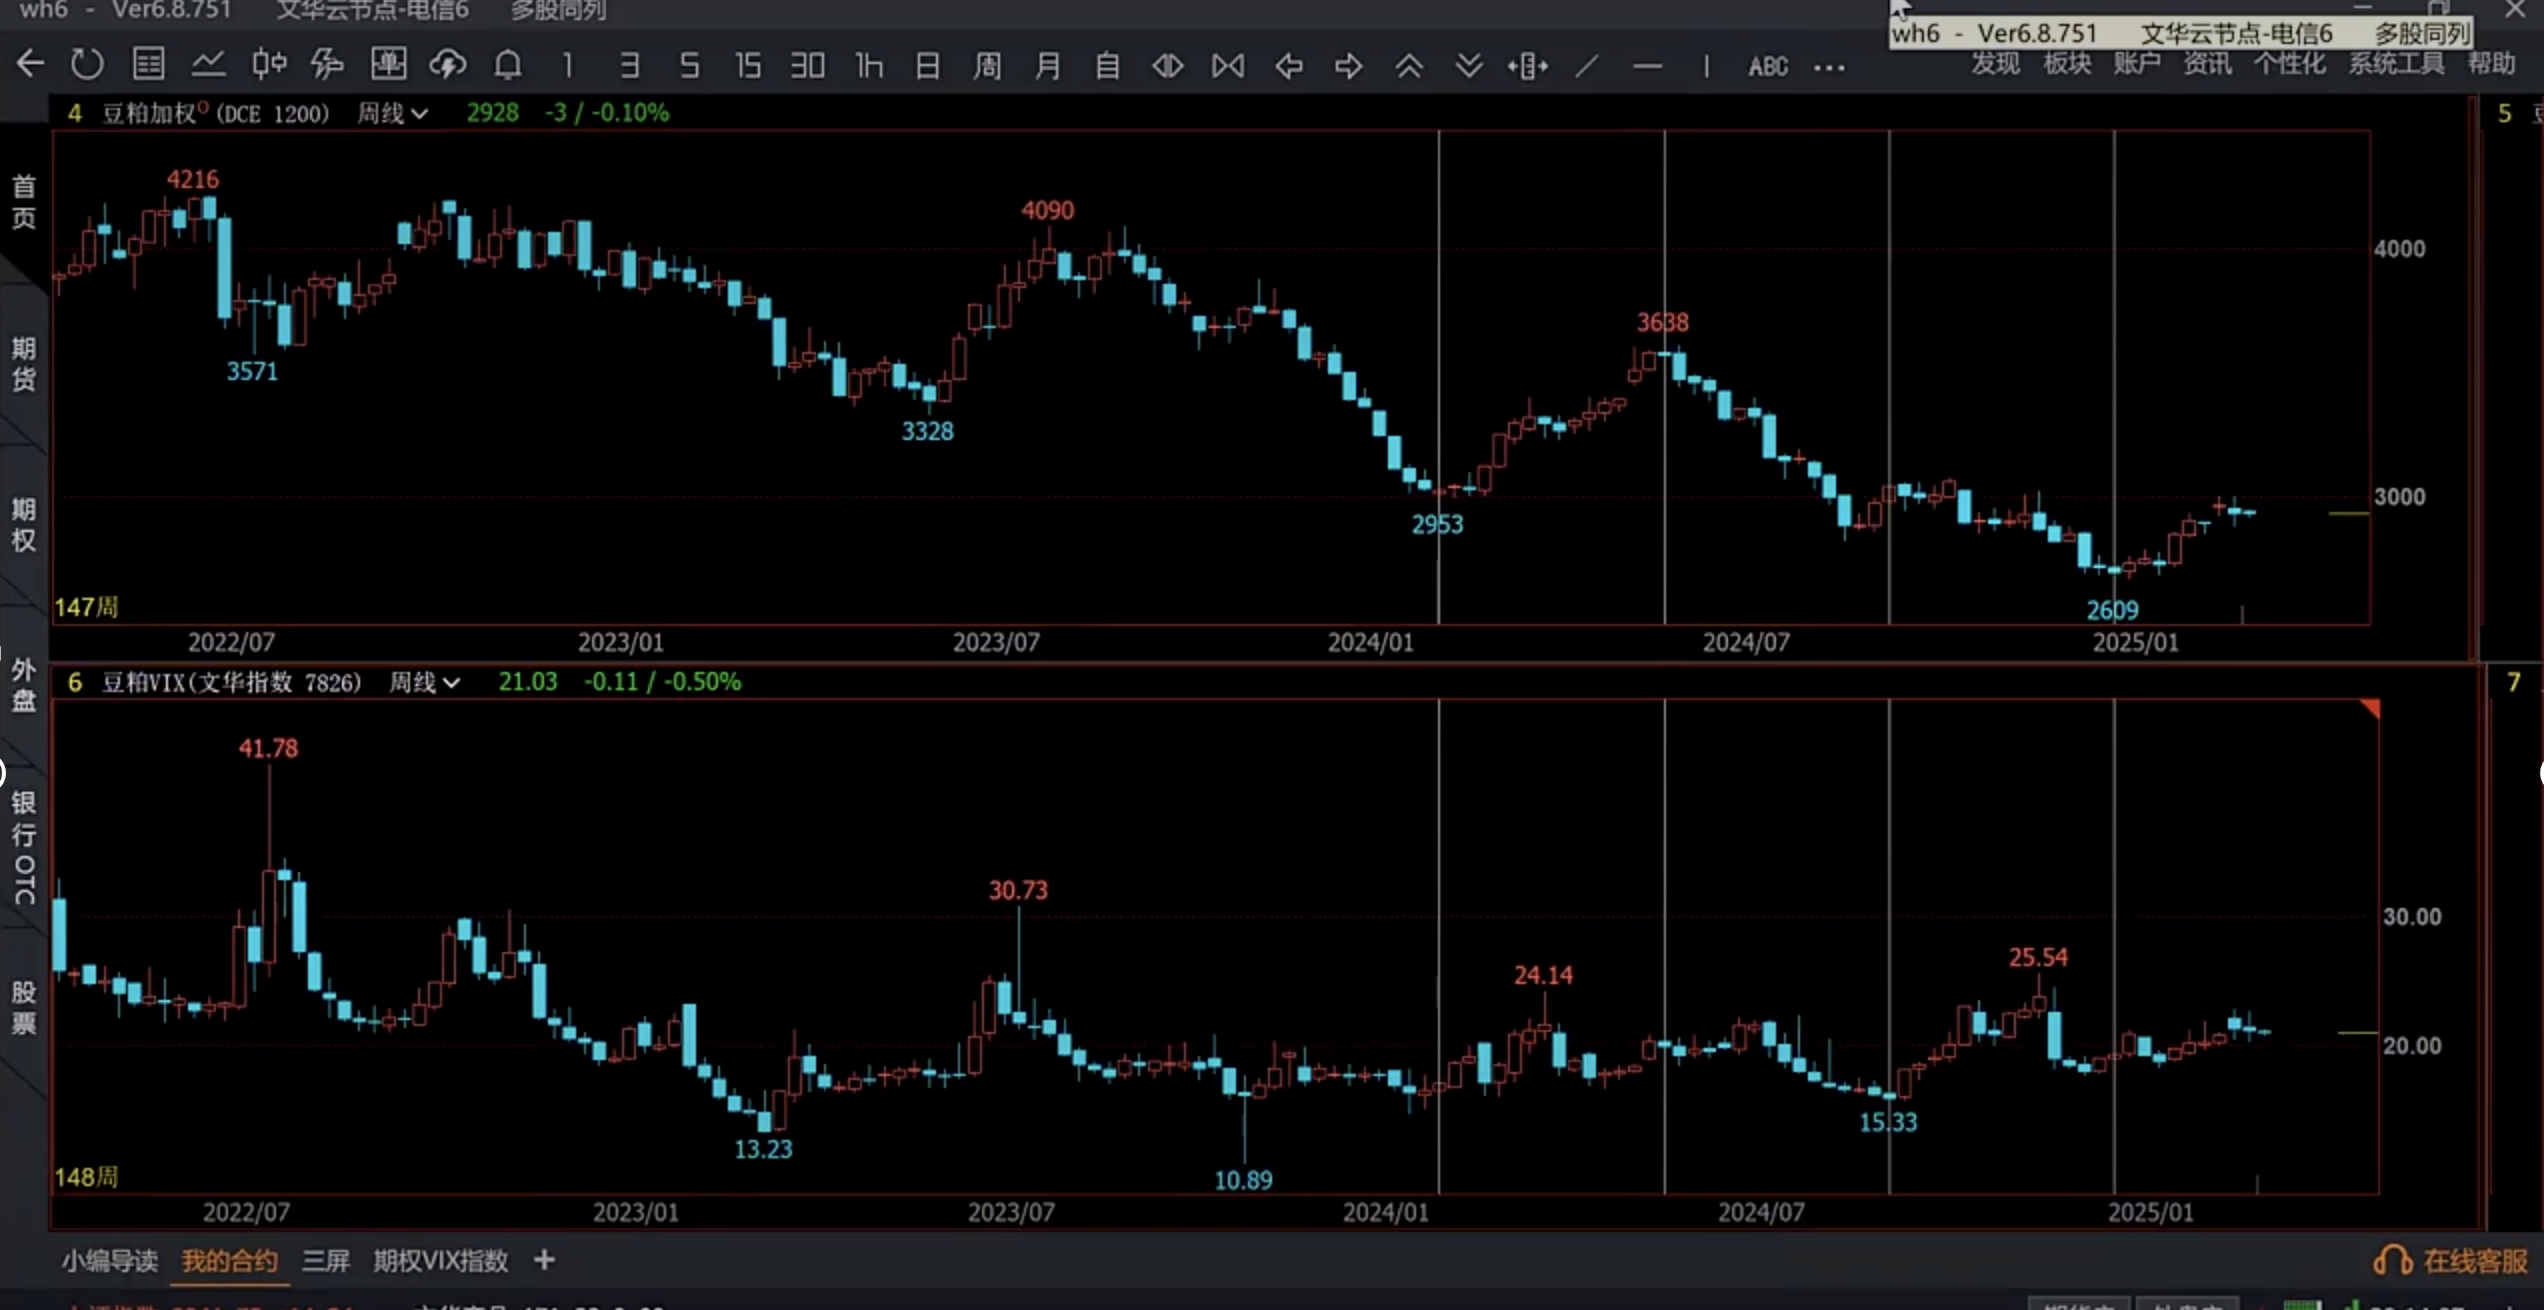Toggle the 周 weekly period button
Image resolution: width=2544 pixels, height=1310 pixels.
click(x=987, y=67)
